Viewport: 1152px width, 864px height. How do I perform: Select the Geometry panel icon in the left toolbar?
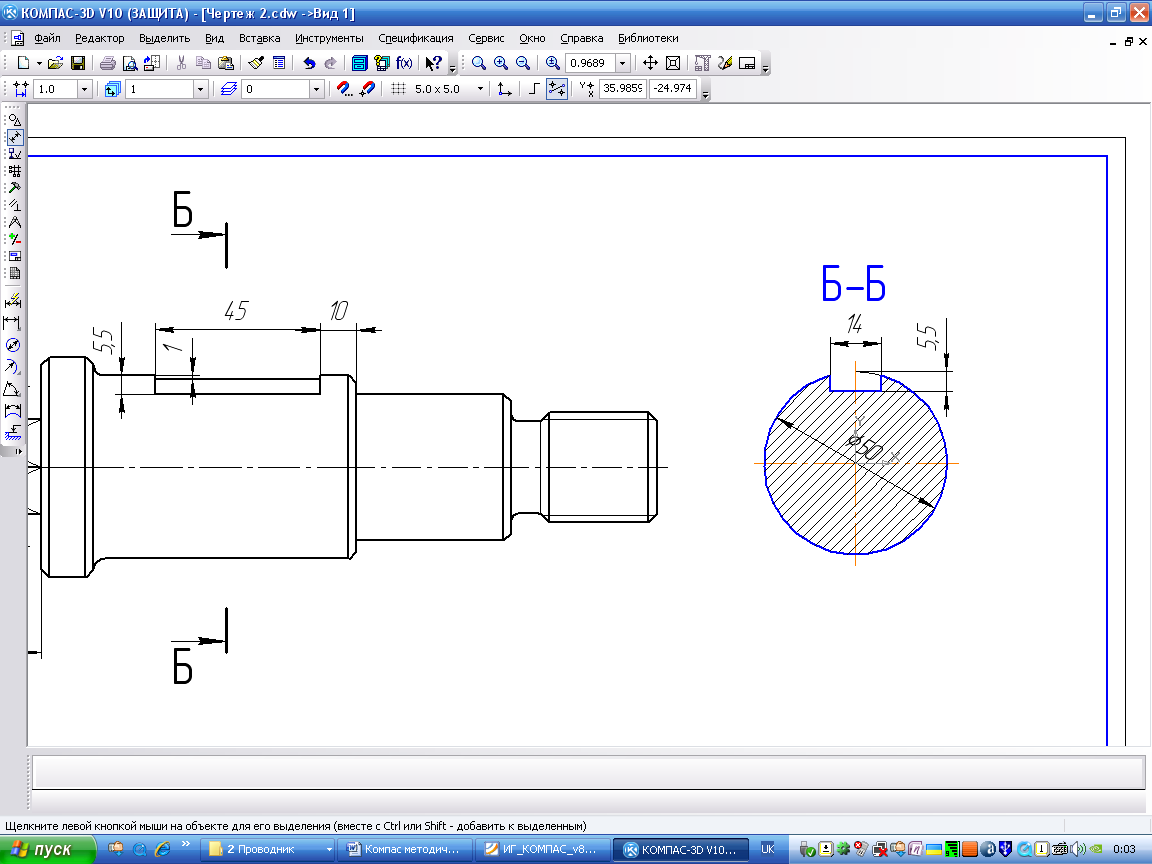(x=15, y=120)
